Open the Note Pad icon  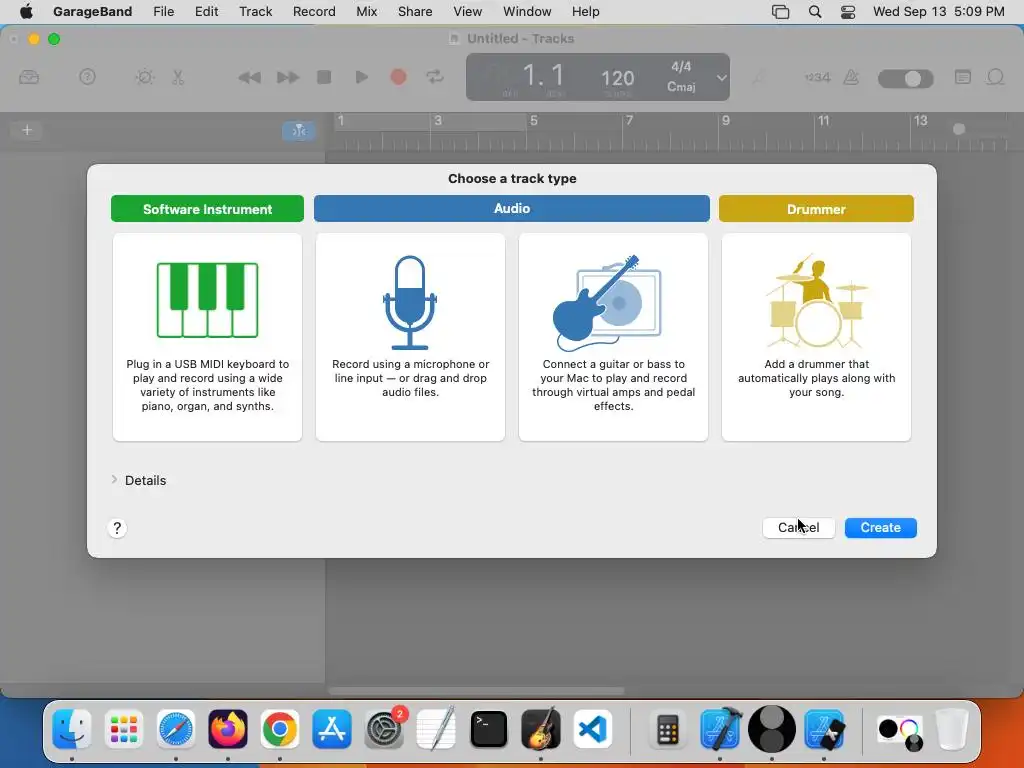tap(963, 77)
